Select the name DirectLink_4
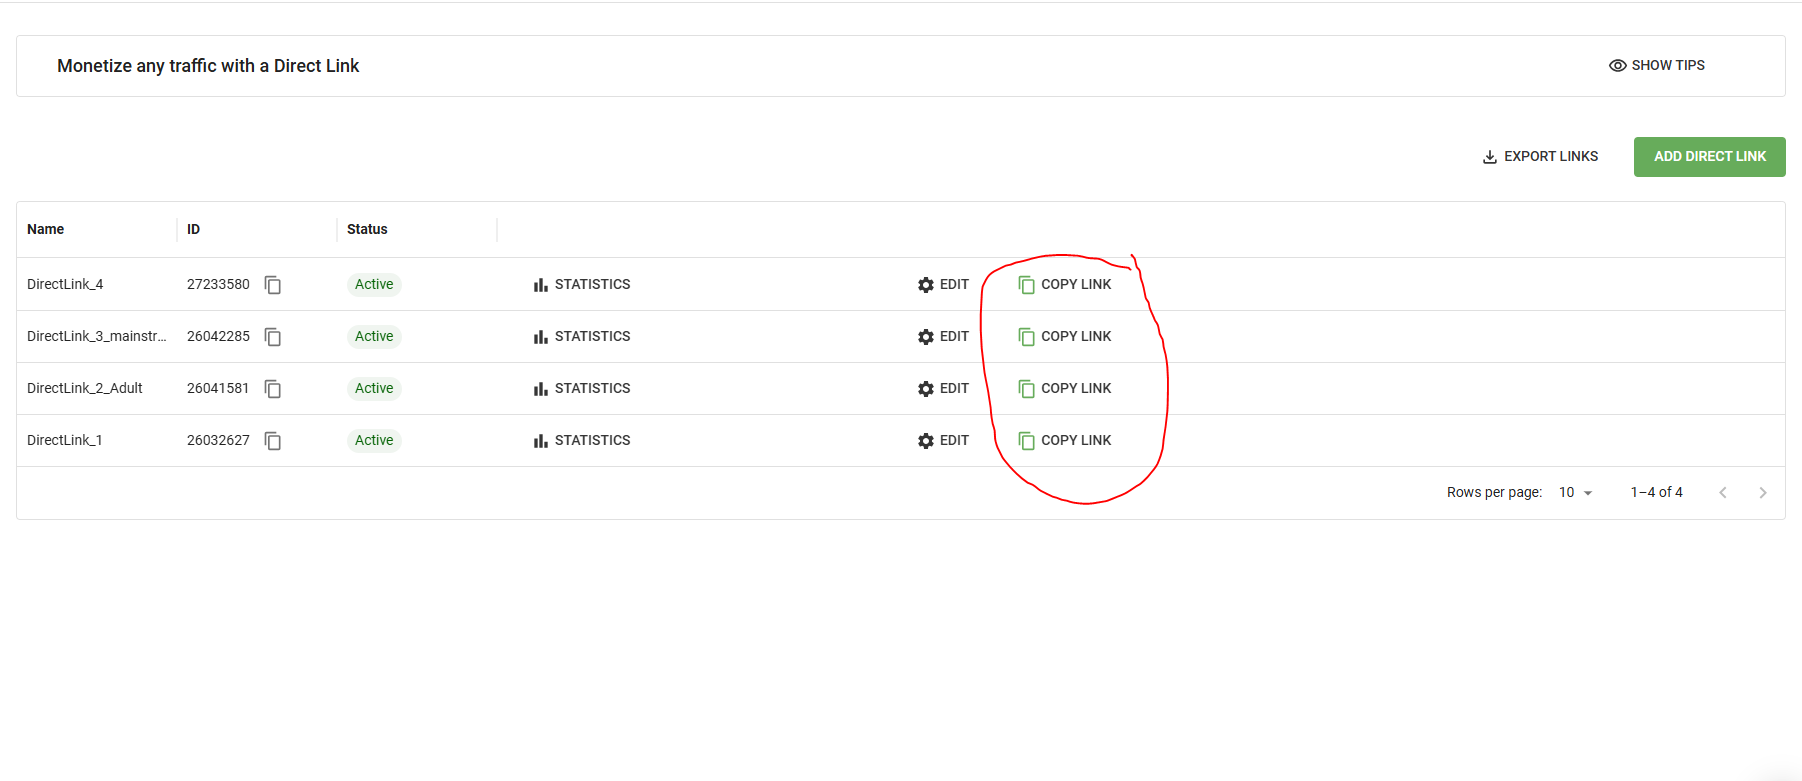 pos(65,285)
